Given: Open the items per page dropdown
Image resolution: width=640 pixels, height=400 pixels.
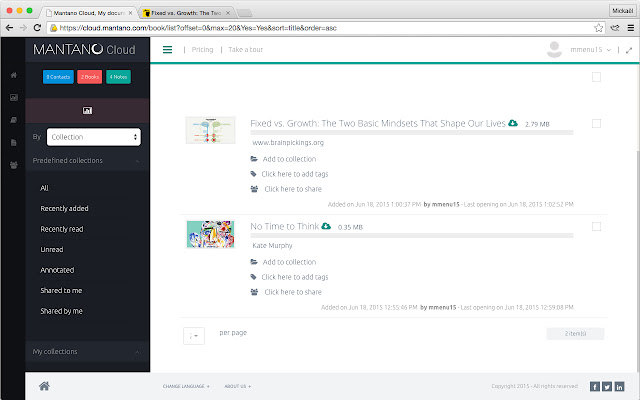Looking at the screenshot, I should (194, 336).
